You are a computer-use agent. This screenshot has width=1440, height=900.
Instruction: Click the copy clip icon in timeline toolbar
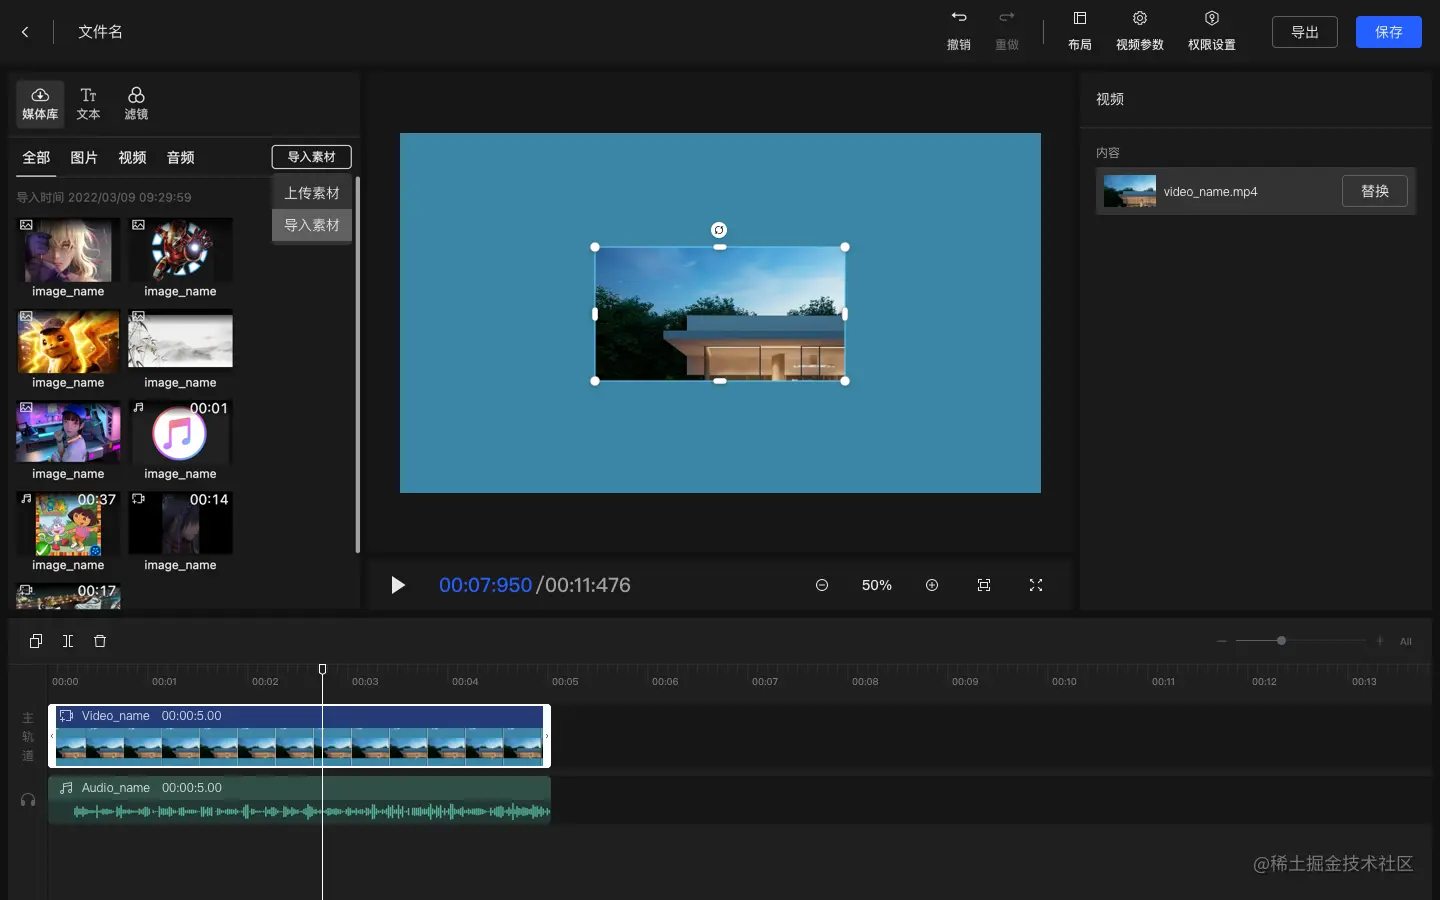36,641
